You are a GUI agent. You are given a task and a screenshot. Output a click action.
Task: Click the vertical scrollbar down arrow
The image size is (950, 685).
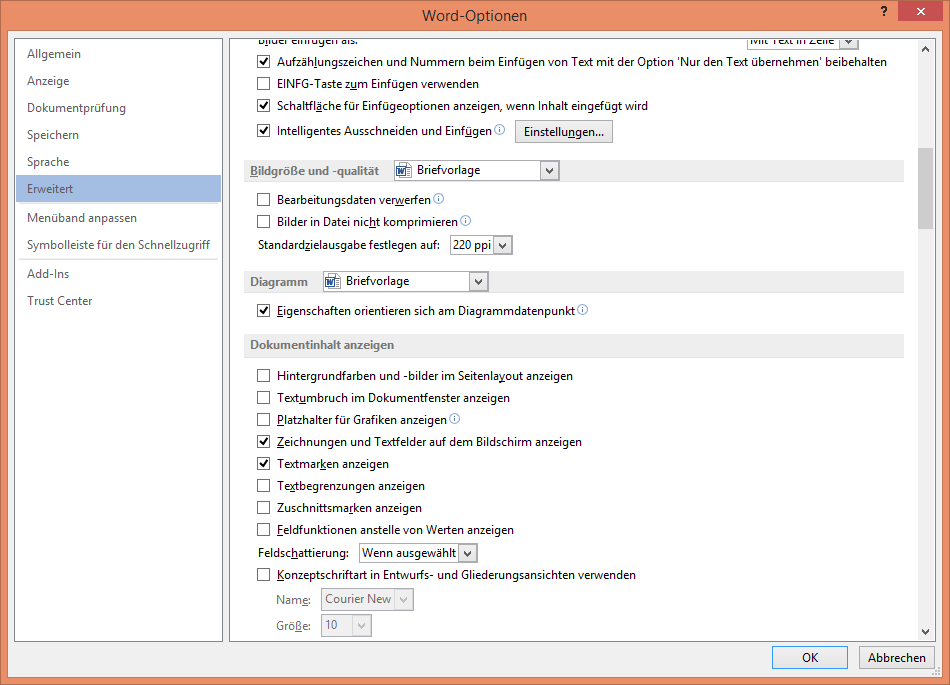(x=925, y=631)
